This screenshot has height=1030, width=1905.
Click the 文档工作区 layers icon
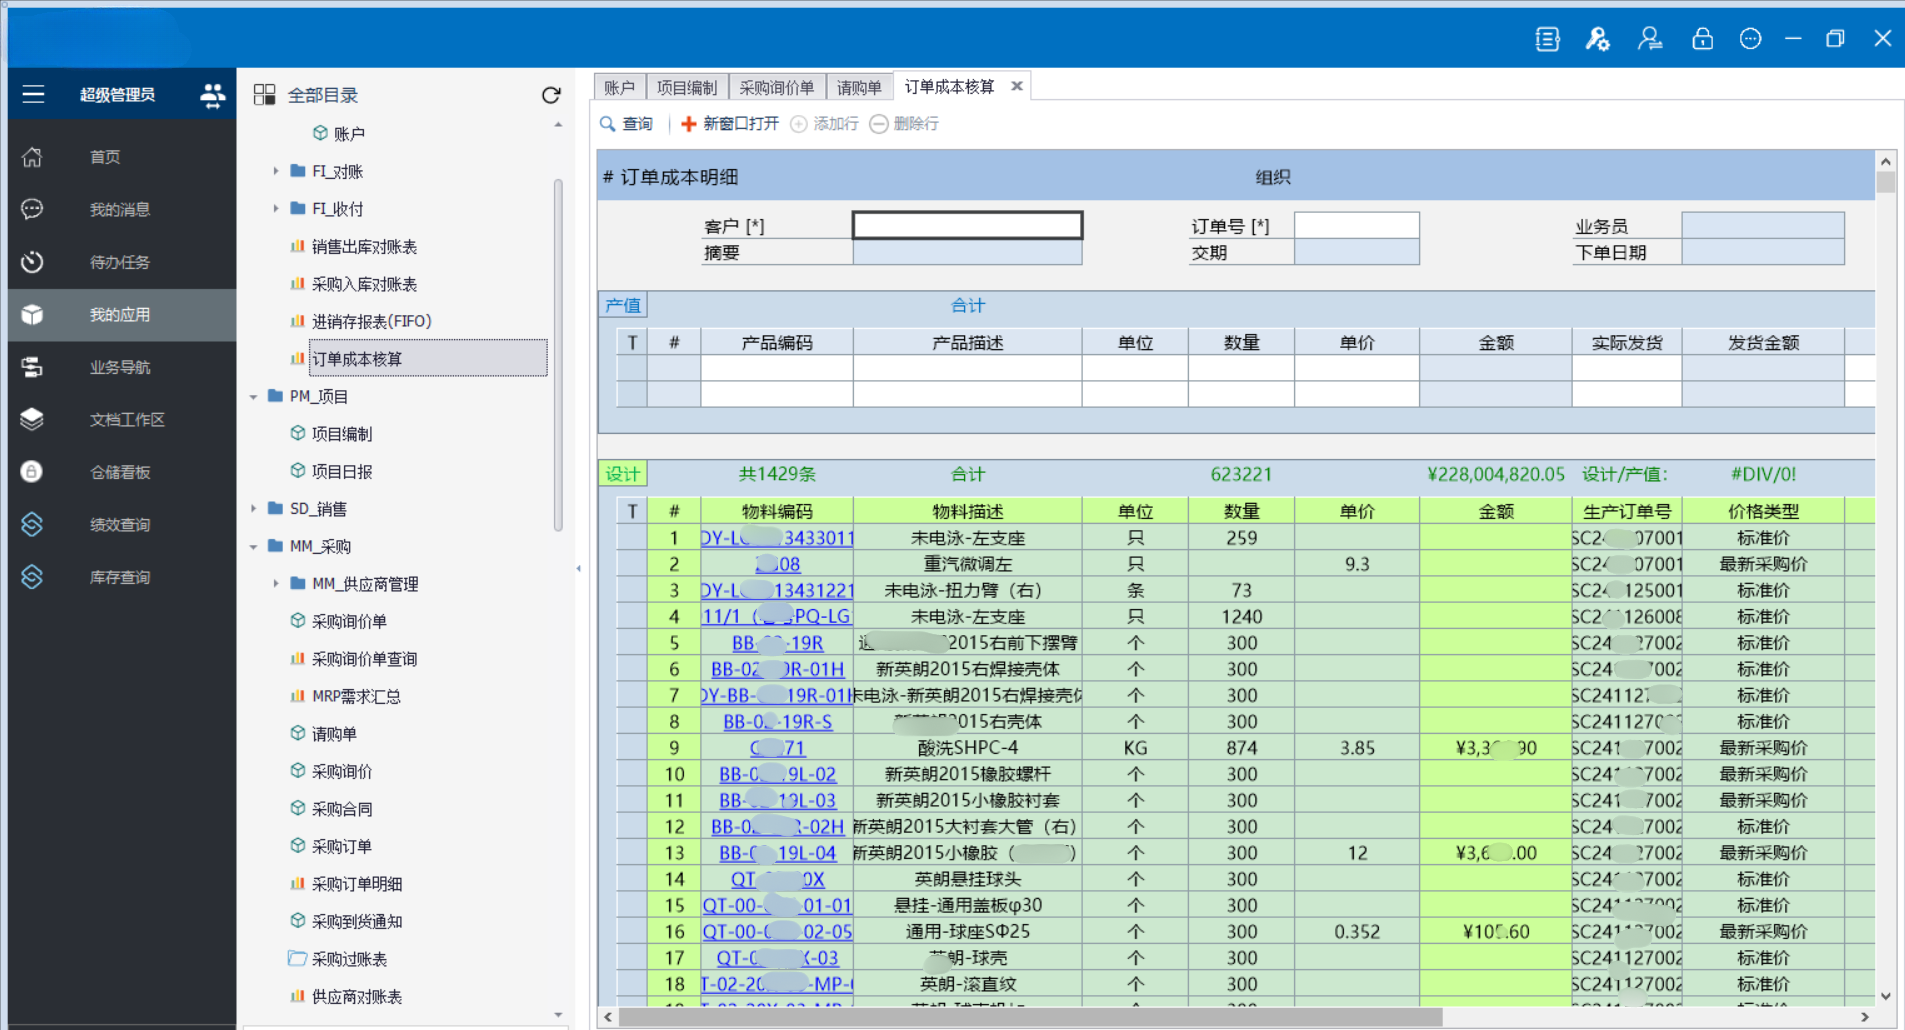32,419
